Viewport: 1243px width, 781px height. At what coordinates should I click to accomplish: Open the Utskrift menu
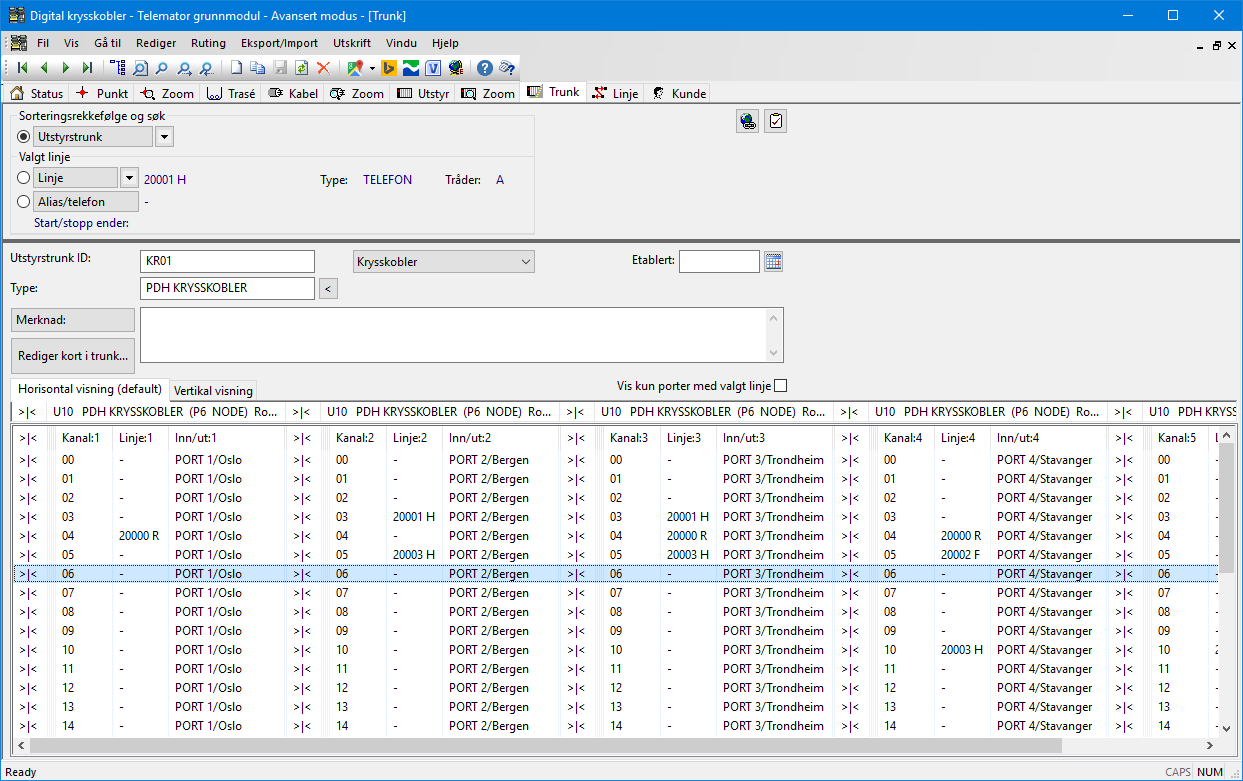(x=353, y=43)
